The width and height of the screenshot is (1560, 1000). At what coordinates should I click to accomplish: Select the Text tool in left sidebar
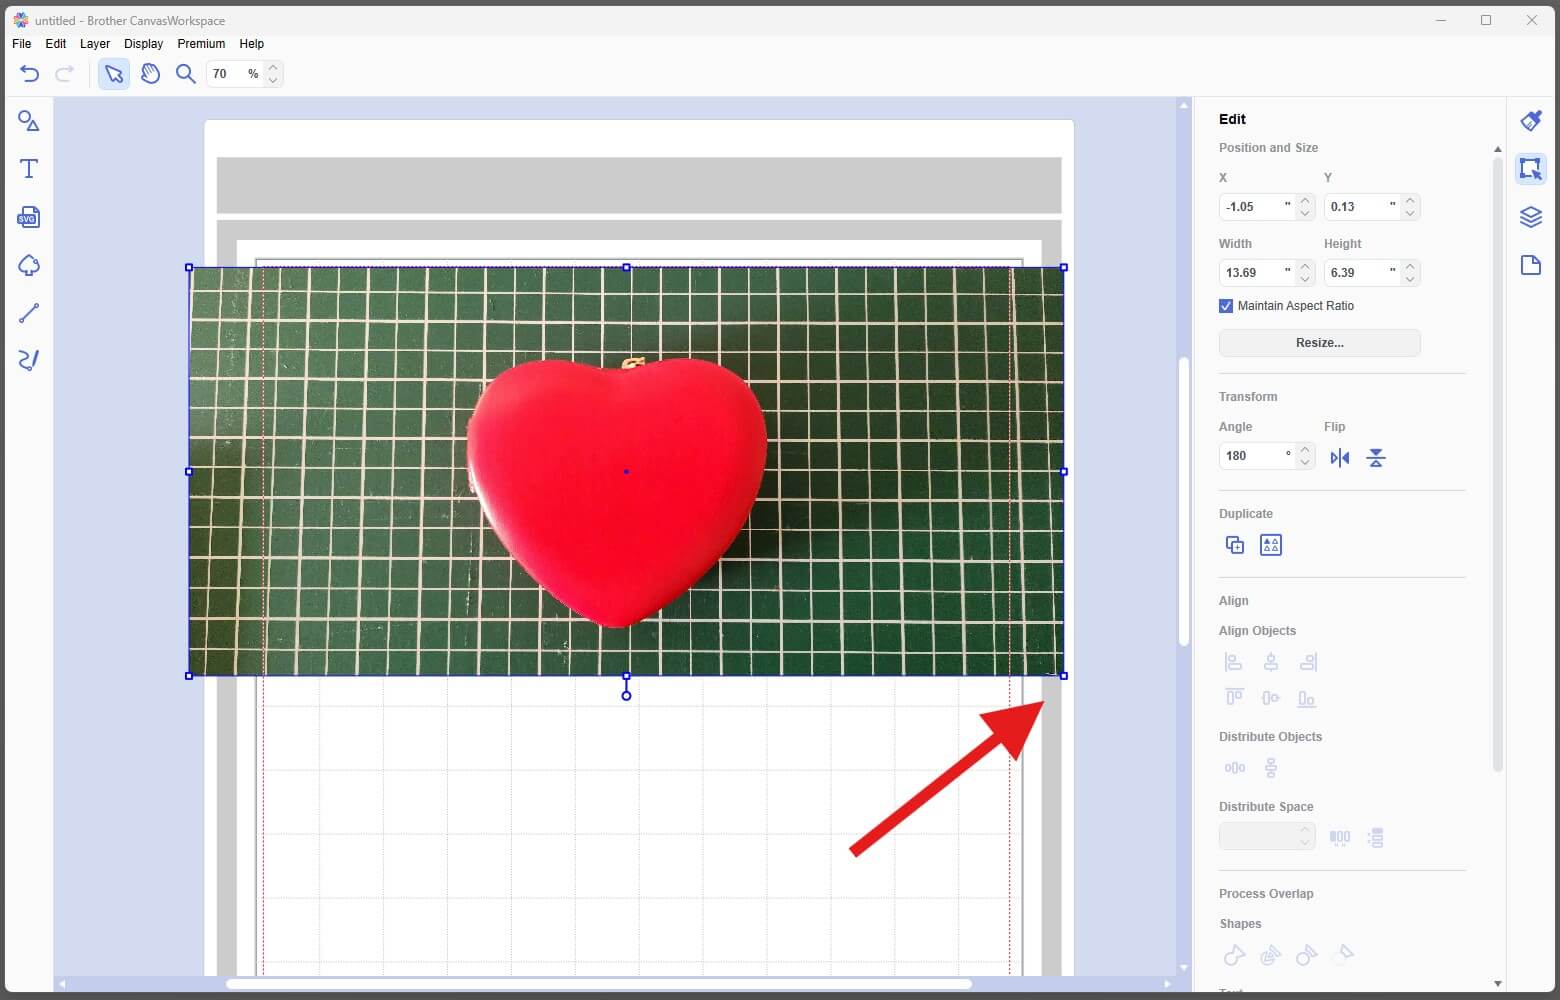tap(29, 169)
